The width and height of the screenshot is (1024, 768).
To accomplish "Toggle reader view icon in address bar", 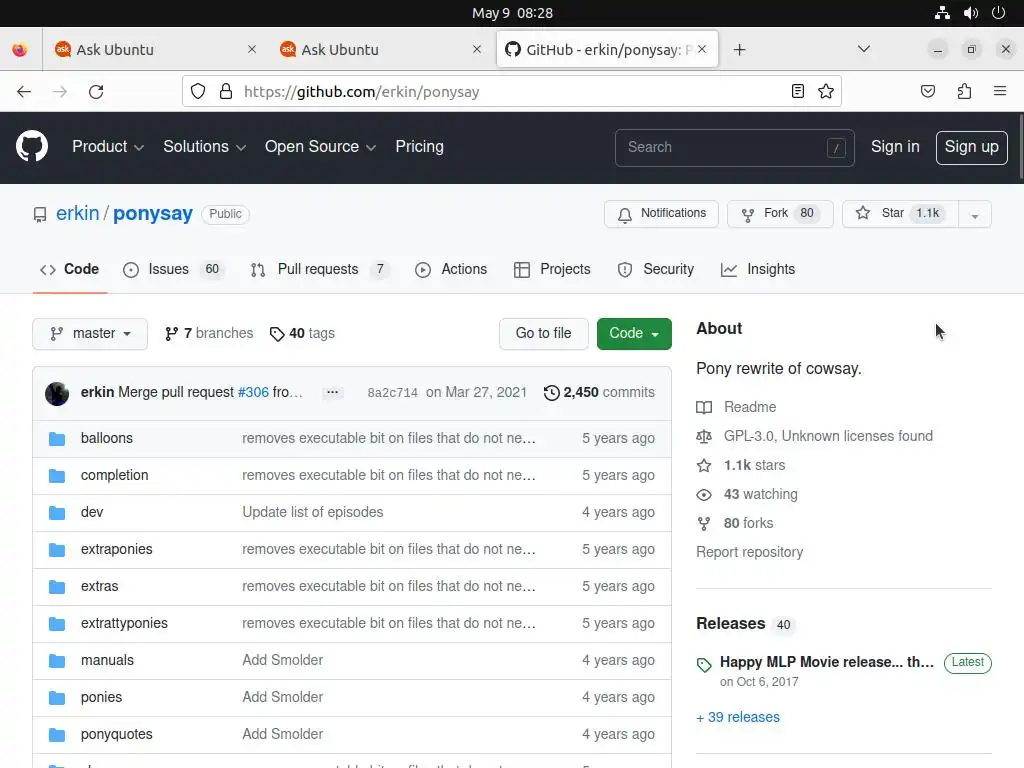I will [797, 91].
